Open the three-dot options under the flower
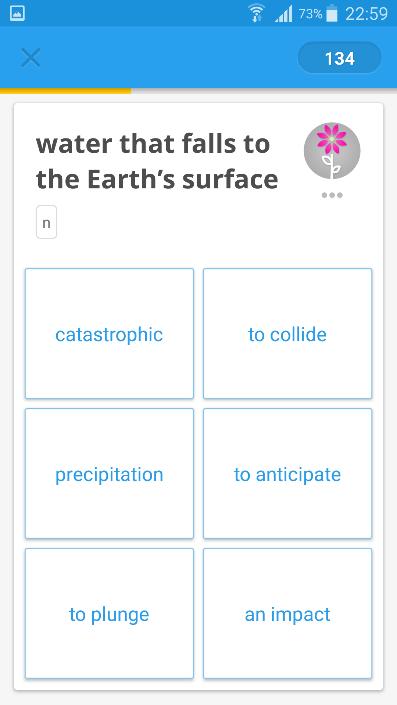The image size is (397, 705). [x=332, y=195]
